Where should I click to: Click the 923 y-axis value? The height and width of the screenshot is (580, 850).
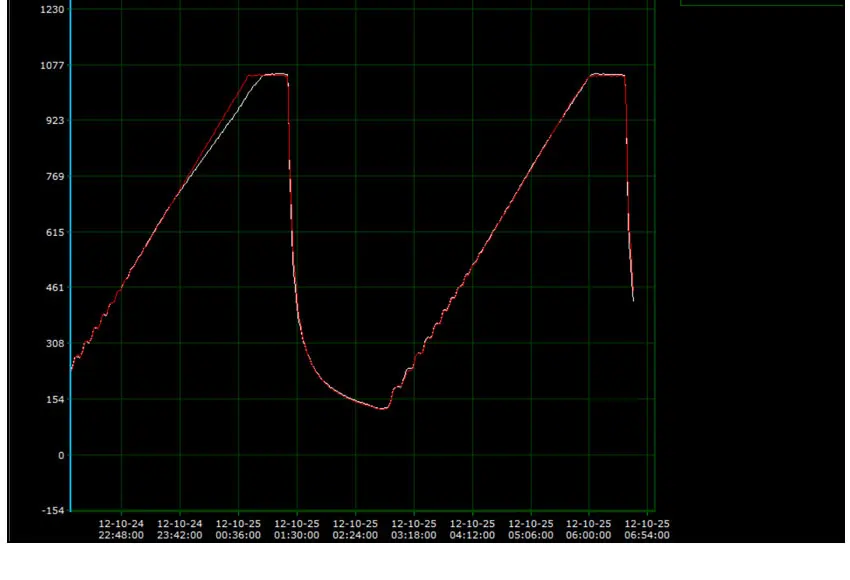point(55,120)
